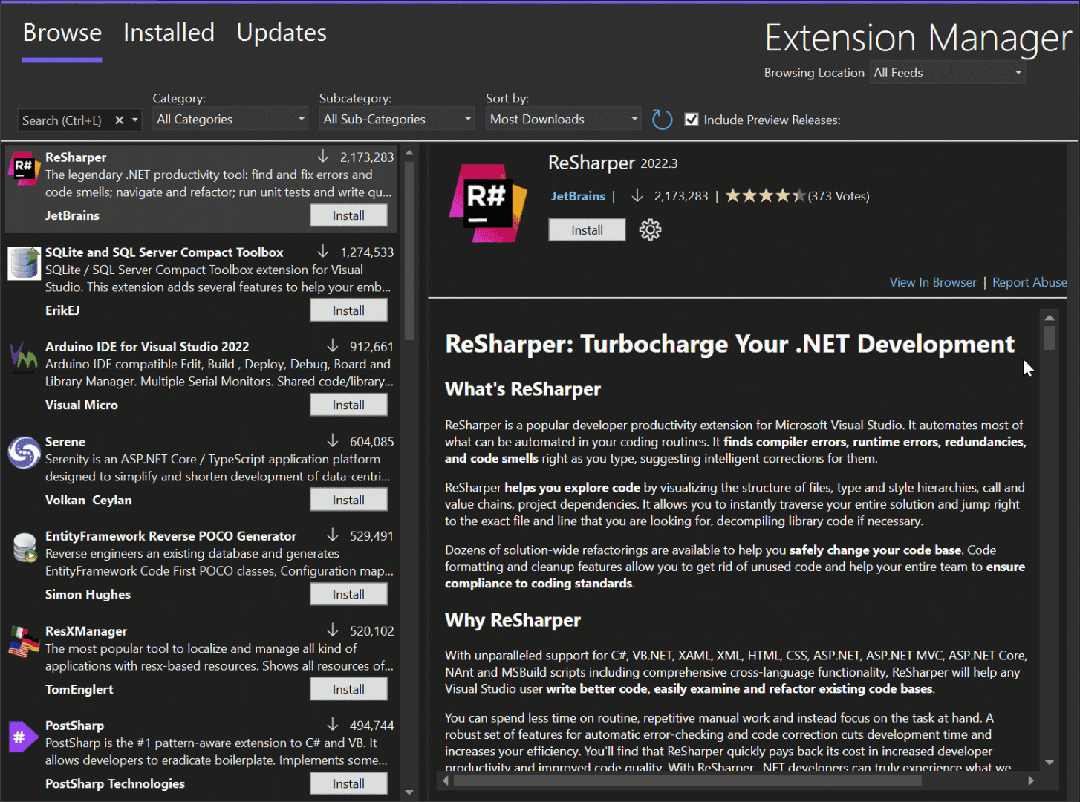
Task: Refresh the extension list with circular arrow
Action: point(662,119)
